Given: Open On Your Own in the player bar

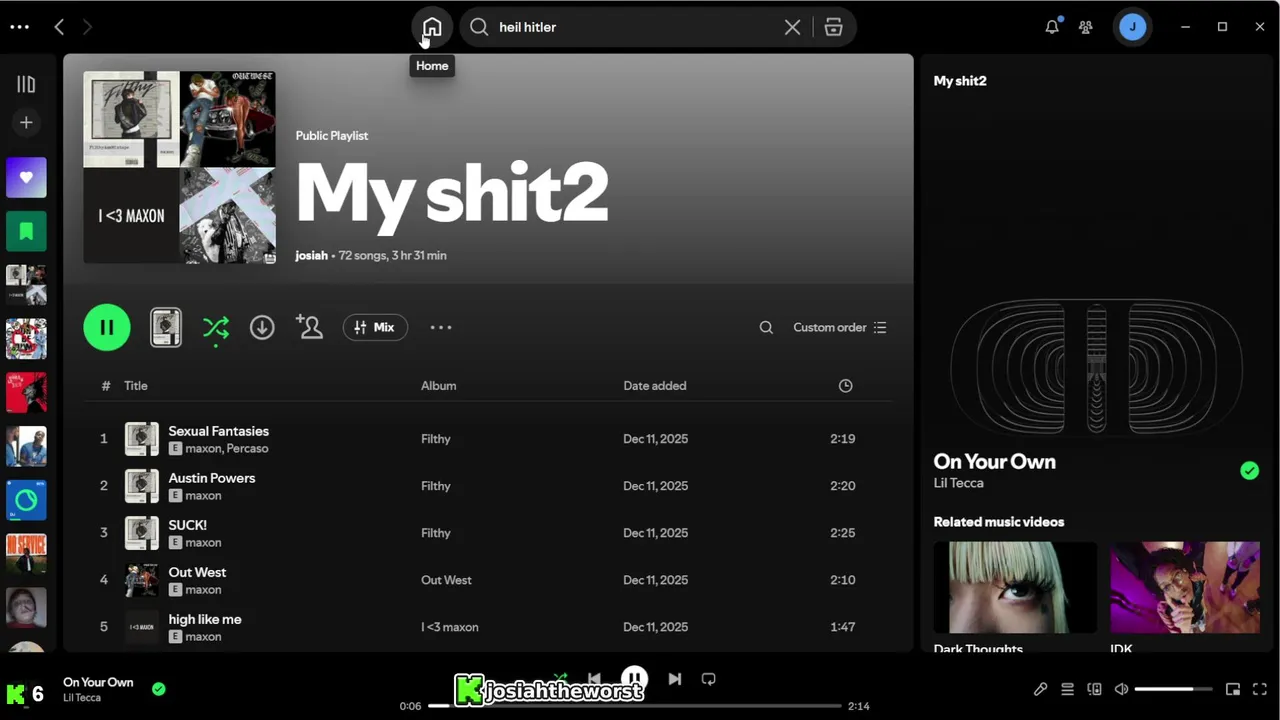Looking at the screenshot, I should tap(98, 682).
